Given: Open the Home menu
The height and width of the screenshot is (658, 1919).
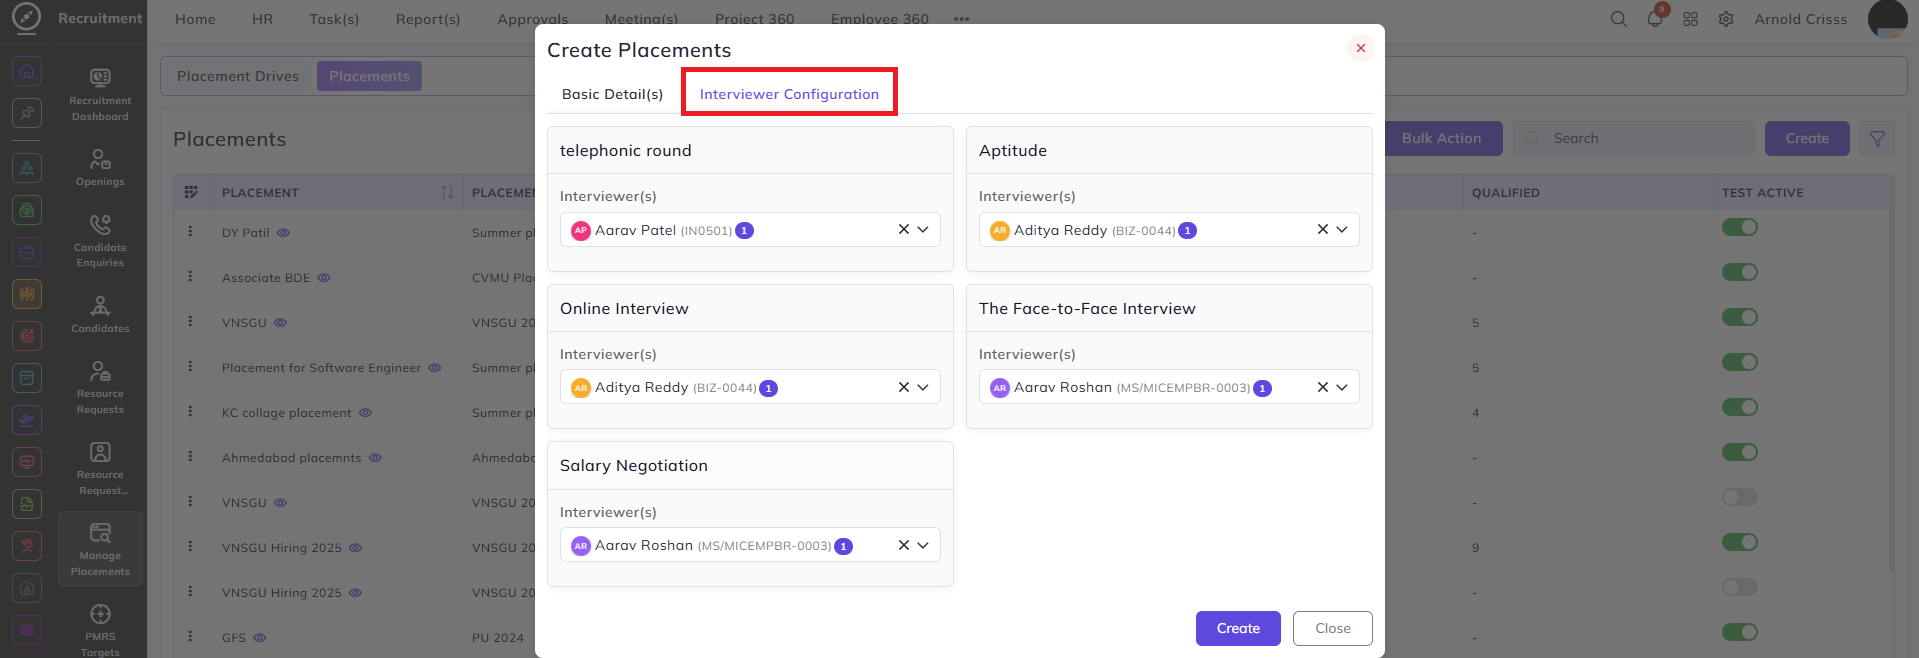Looking at the screenshot, I should tap(195, 19).
